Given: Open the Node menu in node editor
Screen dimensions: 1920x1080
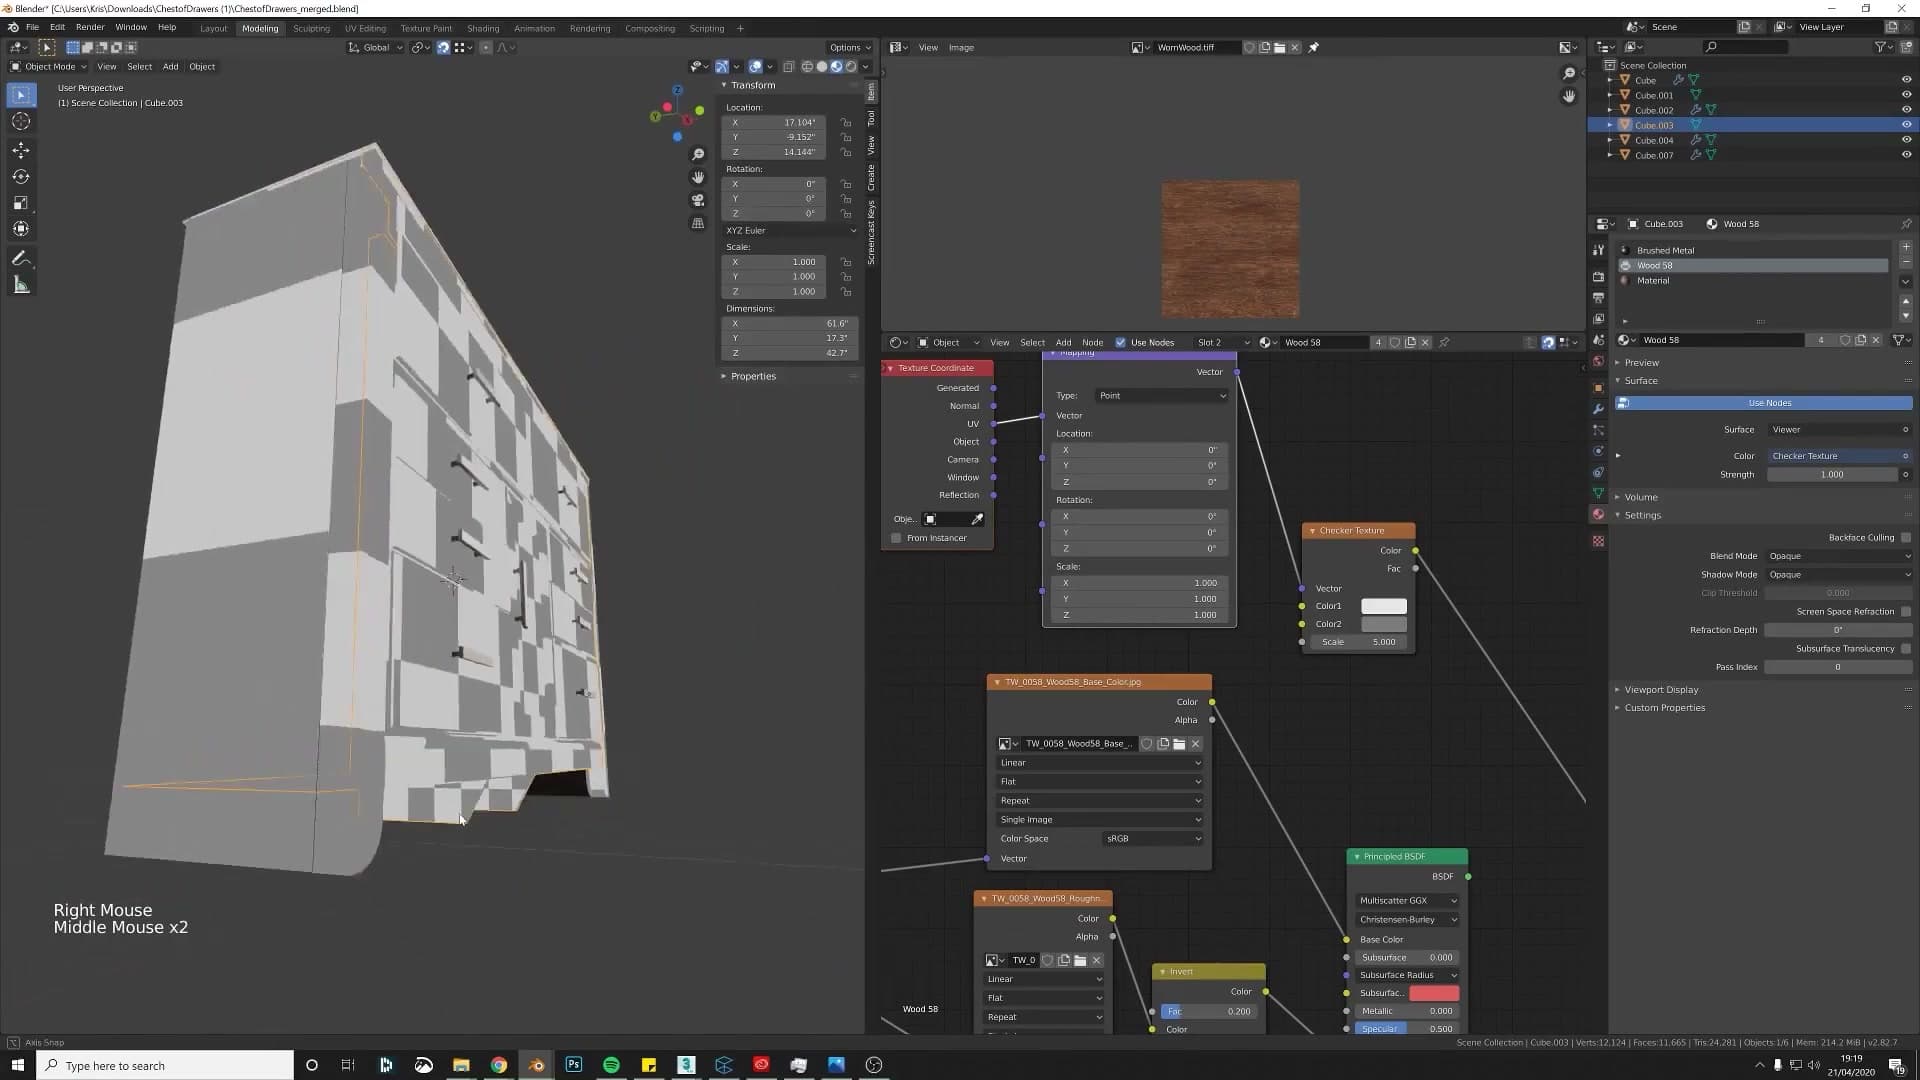Looking at the screenshot, I should coord(1093,342).
